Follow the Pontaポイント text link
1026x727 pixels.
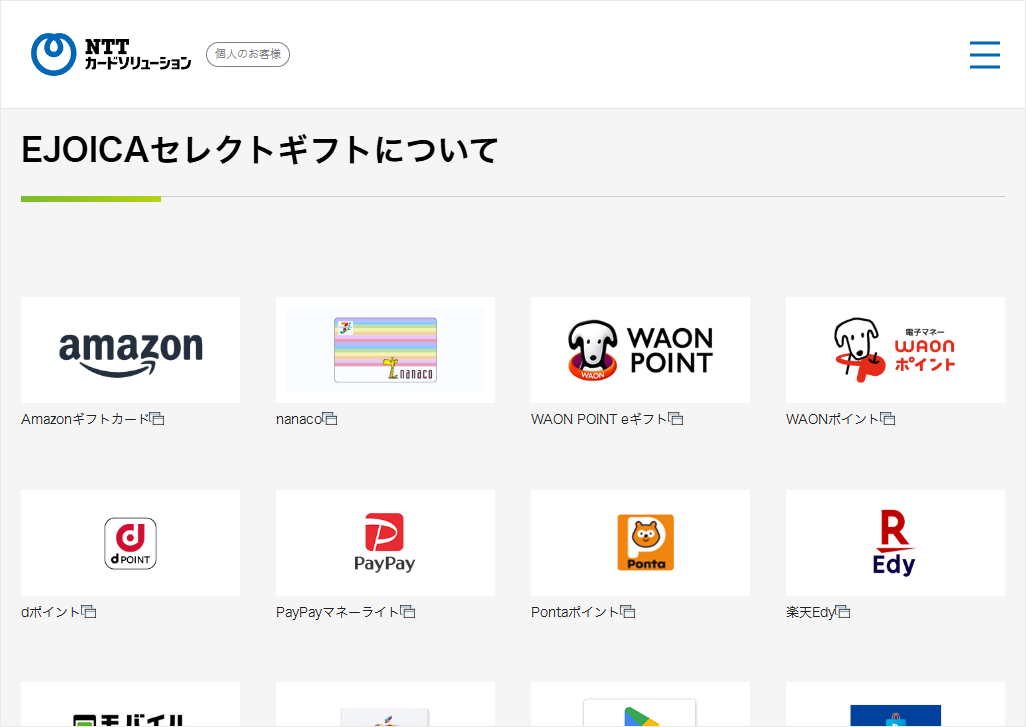pos(576,612)
